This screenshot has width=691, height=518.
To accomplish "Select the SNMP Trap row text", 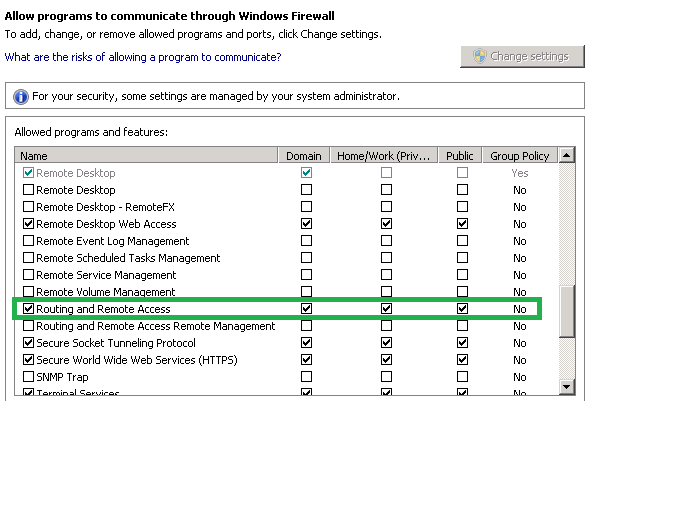I will [62, 377].
